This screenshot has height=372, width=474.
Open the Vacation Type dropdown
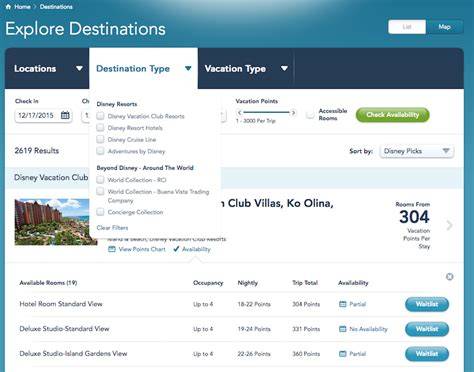click(246, 68)
